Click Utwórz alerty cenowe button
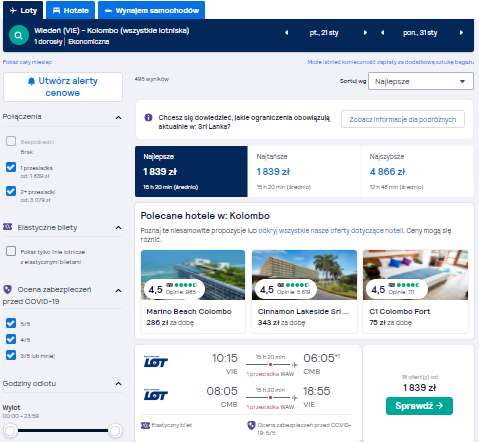Image resolution: width=479 pixels, height=442 pixels. [63, 87]
